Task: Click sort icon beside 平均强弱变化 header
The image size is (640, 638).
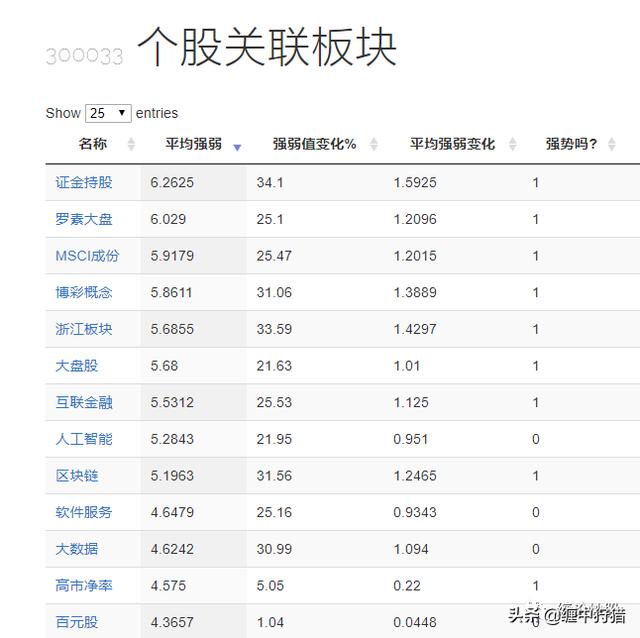Action: (512, 145)
